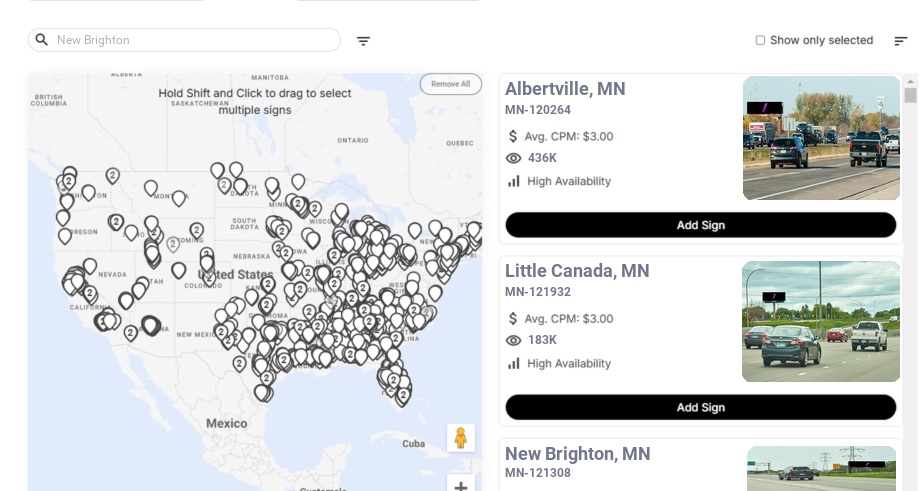Screen dimensions: 920x491
Task: Click the sign list scrollbar thumb
Action: click(x=910, y=95)
